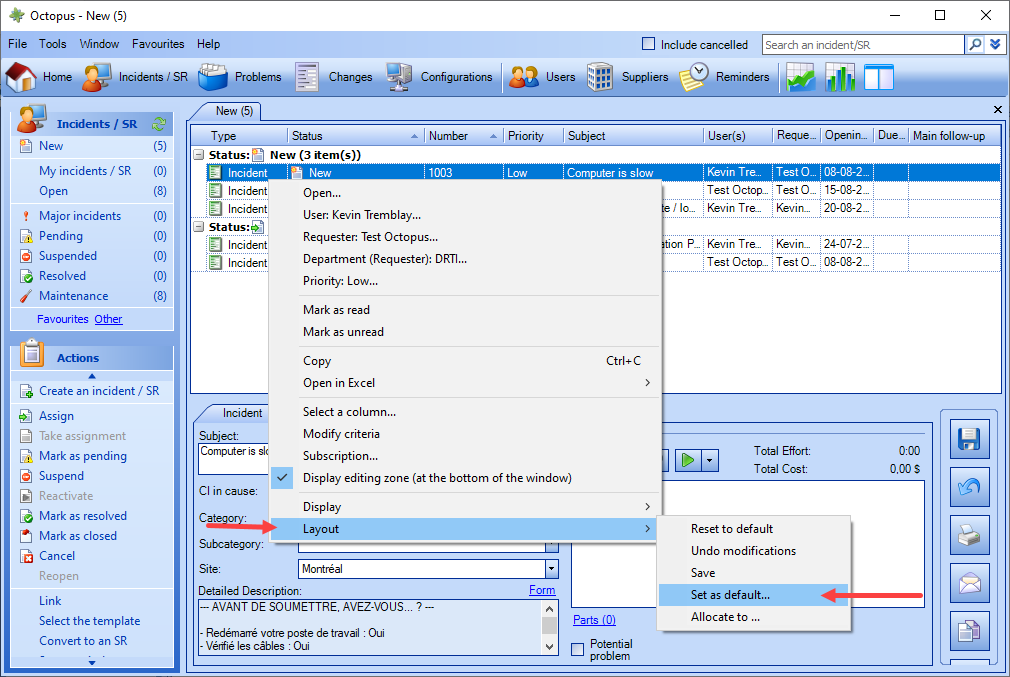Click in the Detailed Description text area

[x=371, y=627]
